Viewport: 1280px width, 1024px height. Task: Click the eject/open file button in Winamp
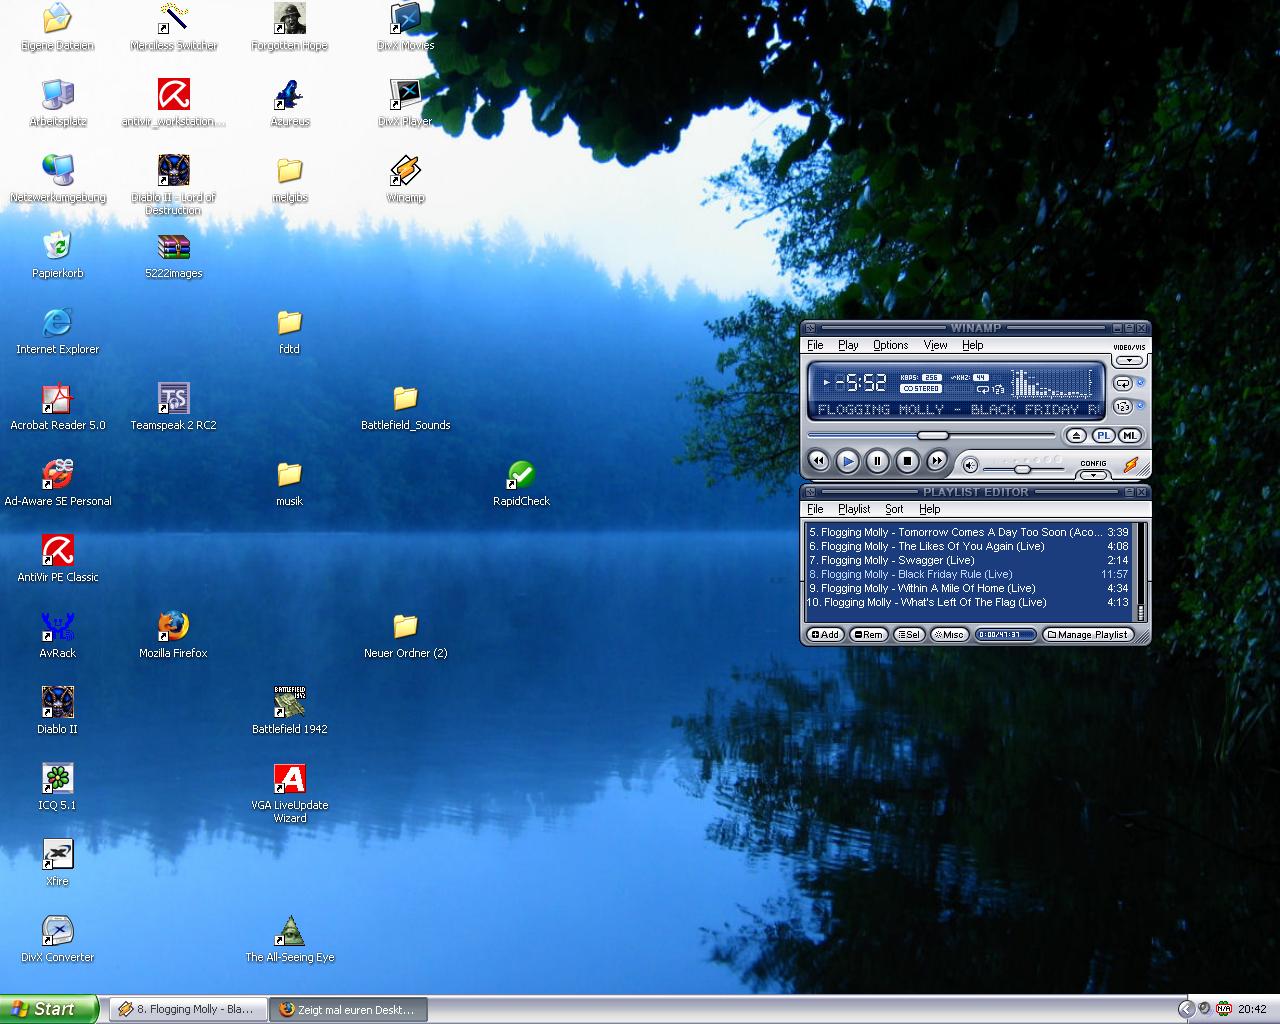[1076, 435]
